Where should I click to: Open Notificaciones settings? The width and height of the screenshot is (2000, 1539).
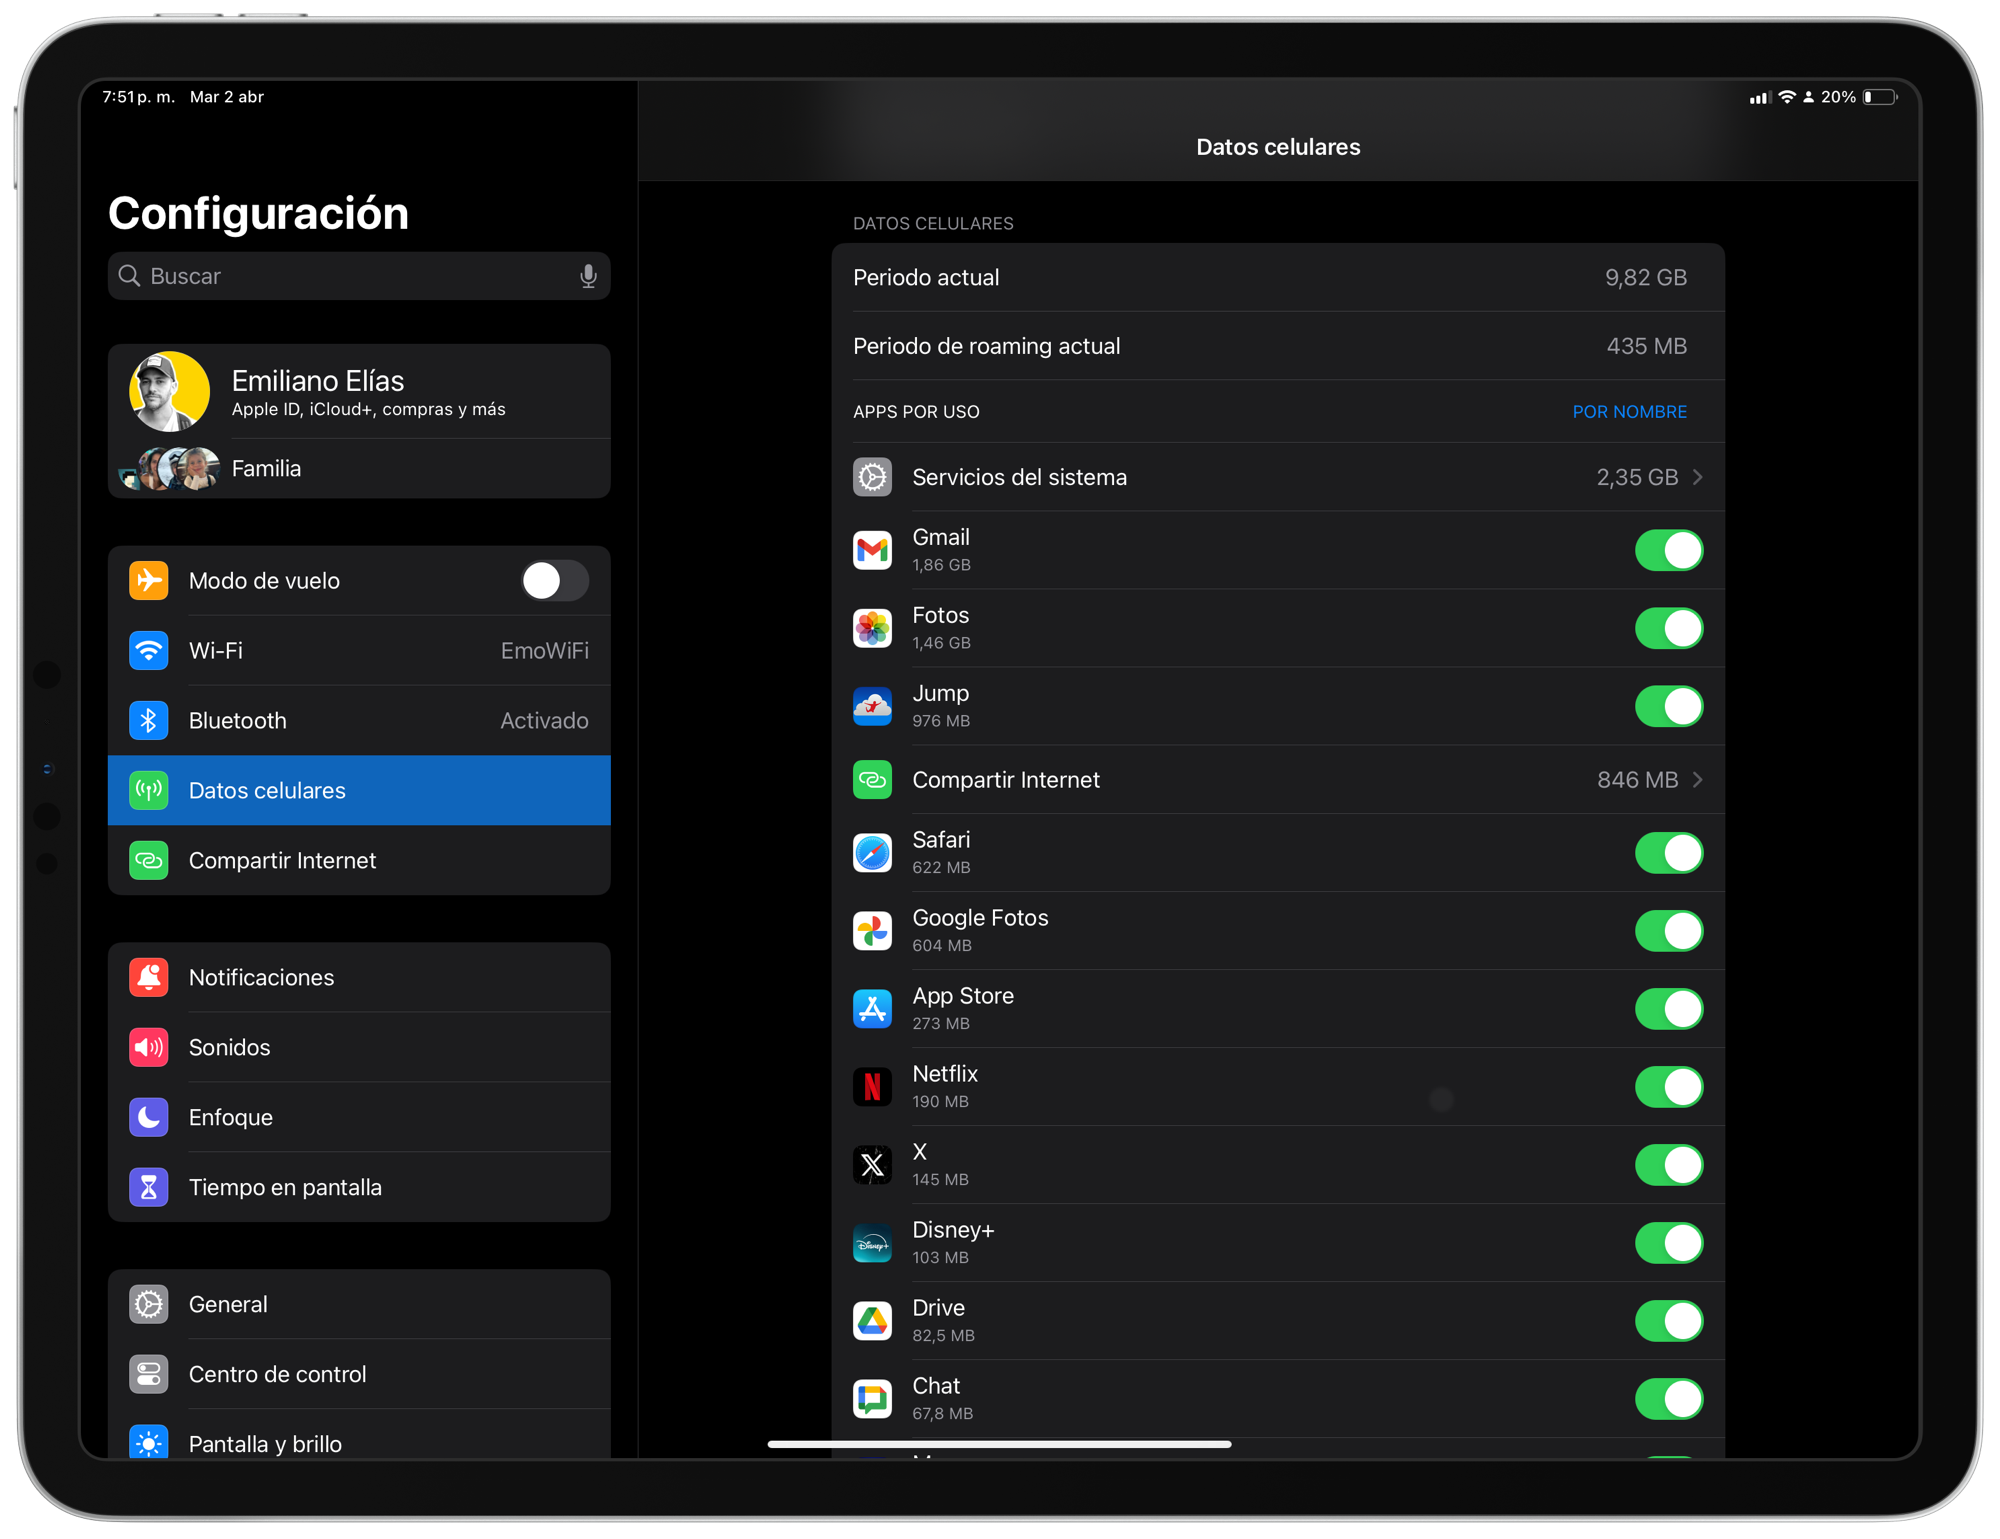click(x=359, y=978)
